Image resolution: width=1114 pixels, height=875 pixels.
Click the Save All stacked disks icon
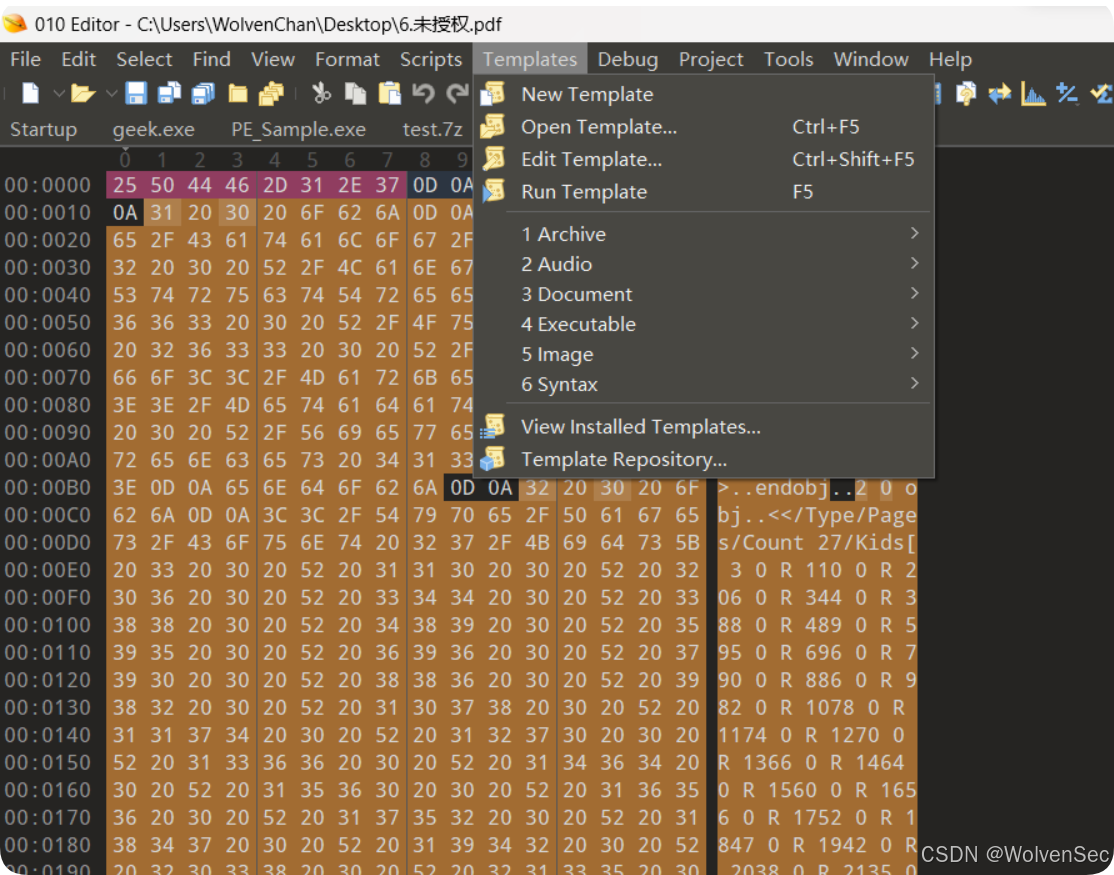203,93
